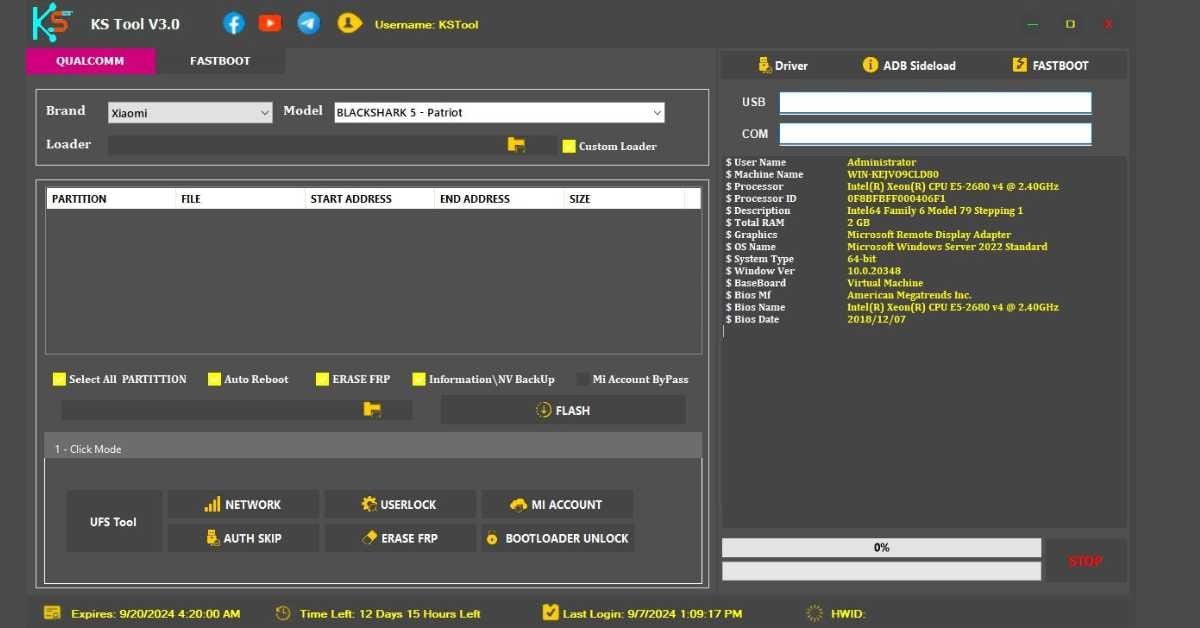This screenshot has height=628, width=1200.
Task: Click the ERASE FRP button in 1-Click Mode
Action: coord(400,538)
